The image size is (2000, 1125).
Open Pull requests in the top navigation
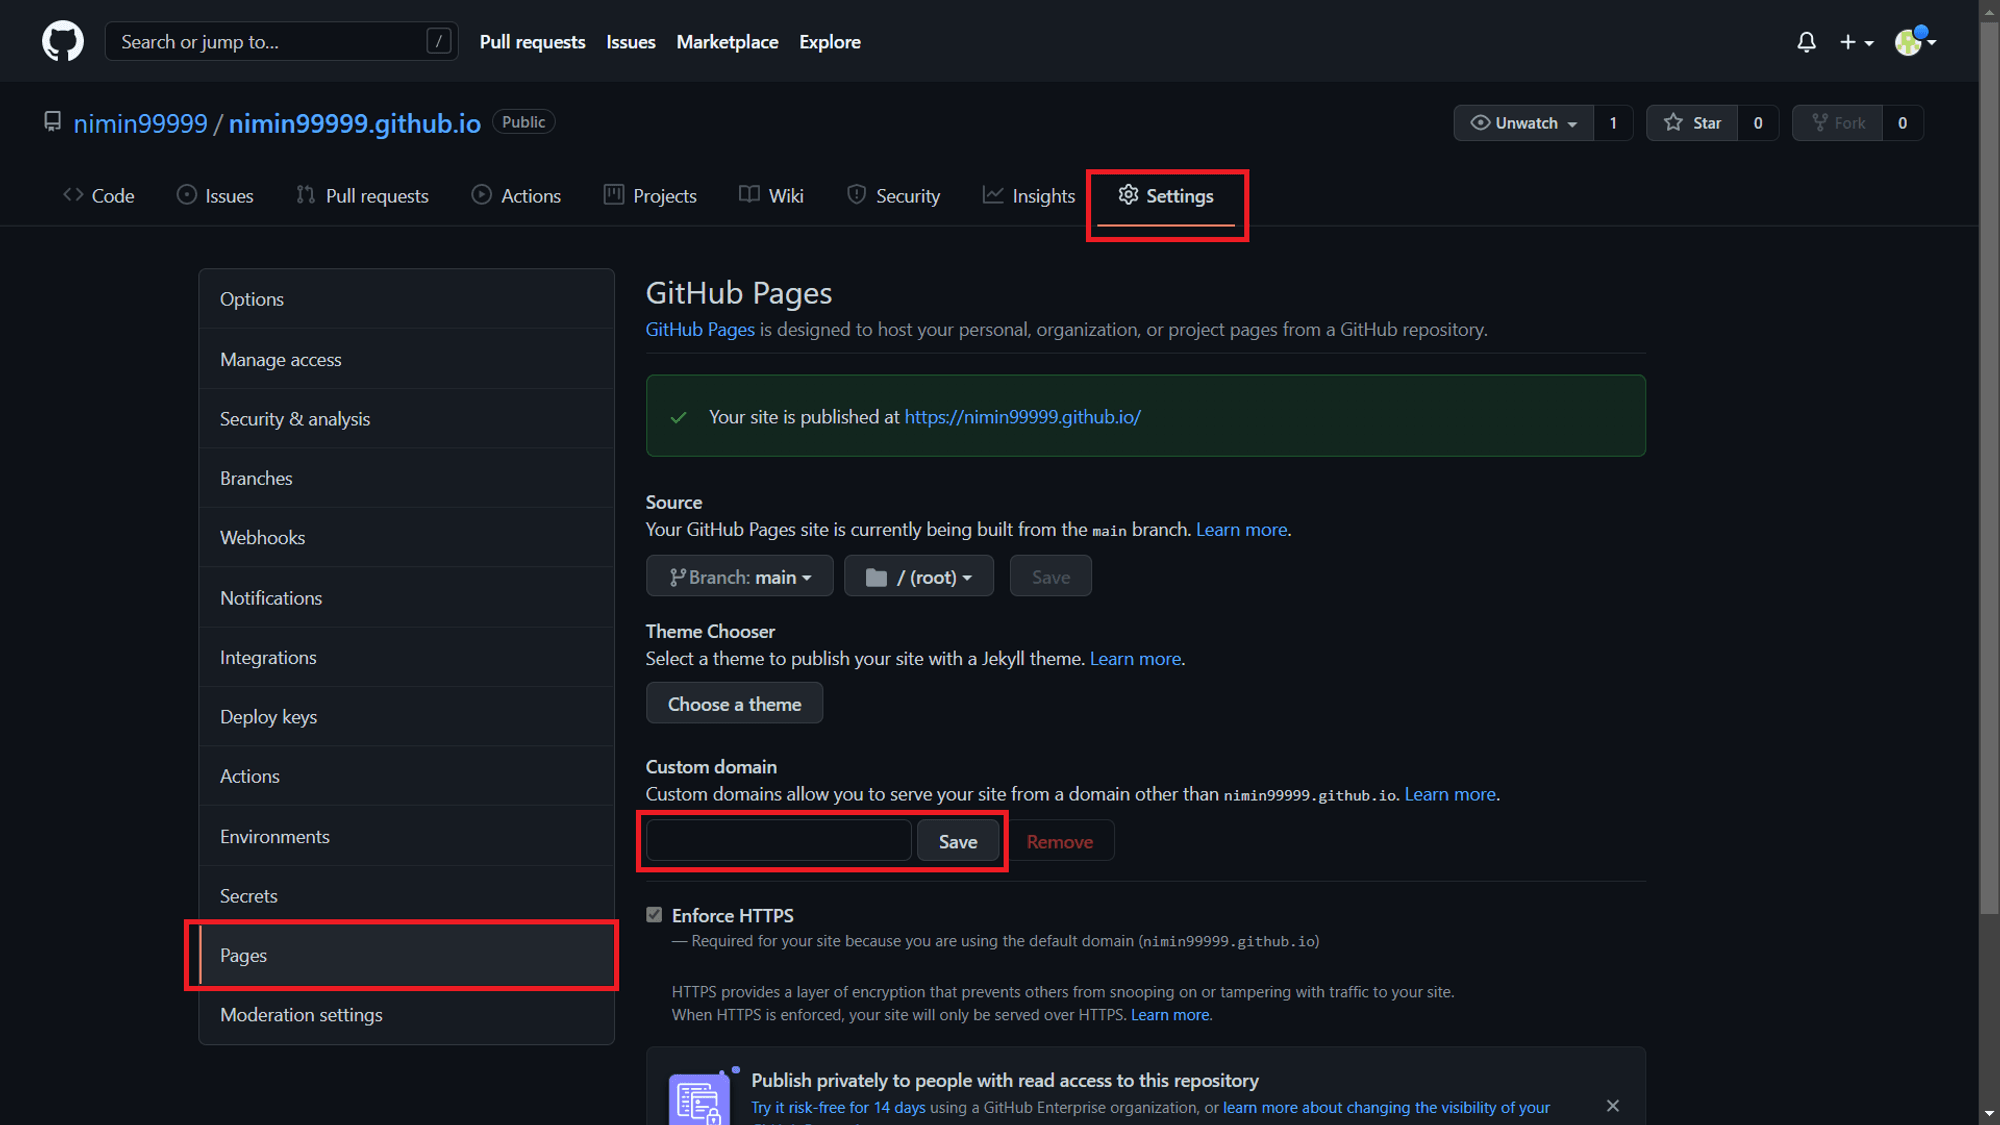tap(532, 42)
